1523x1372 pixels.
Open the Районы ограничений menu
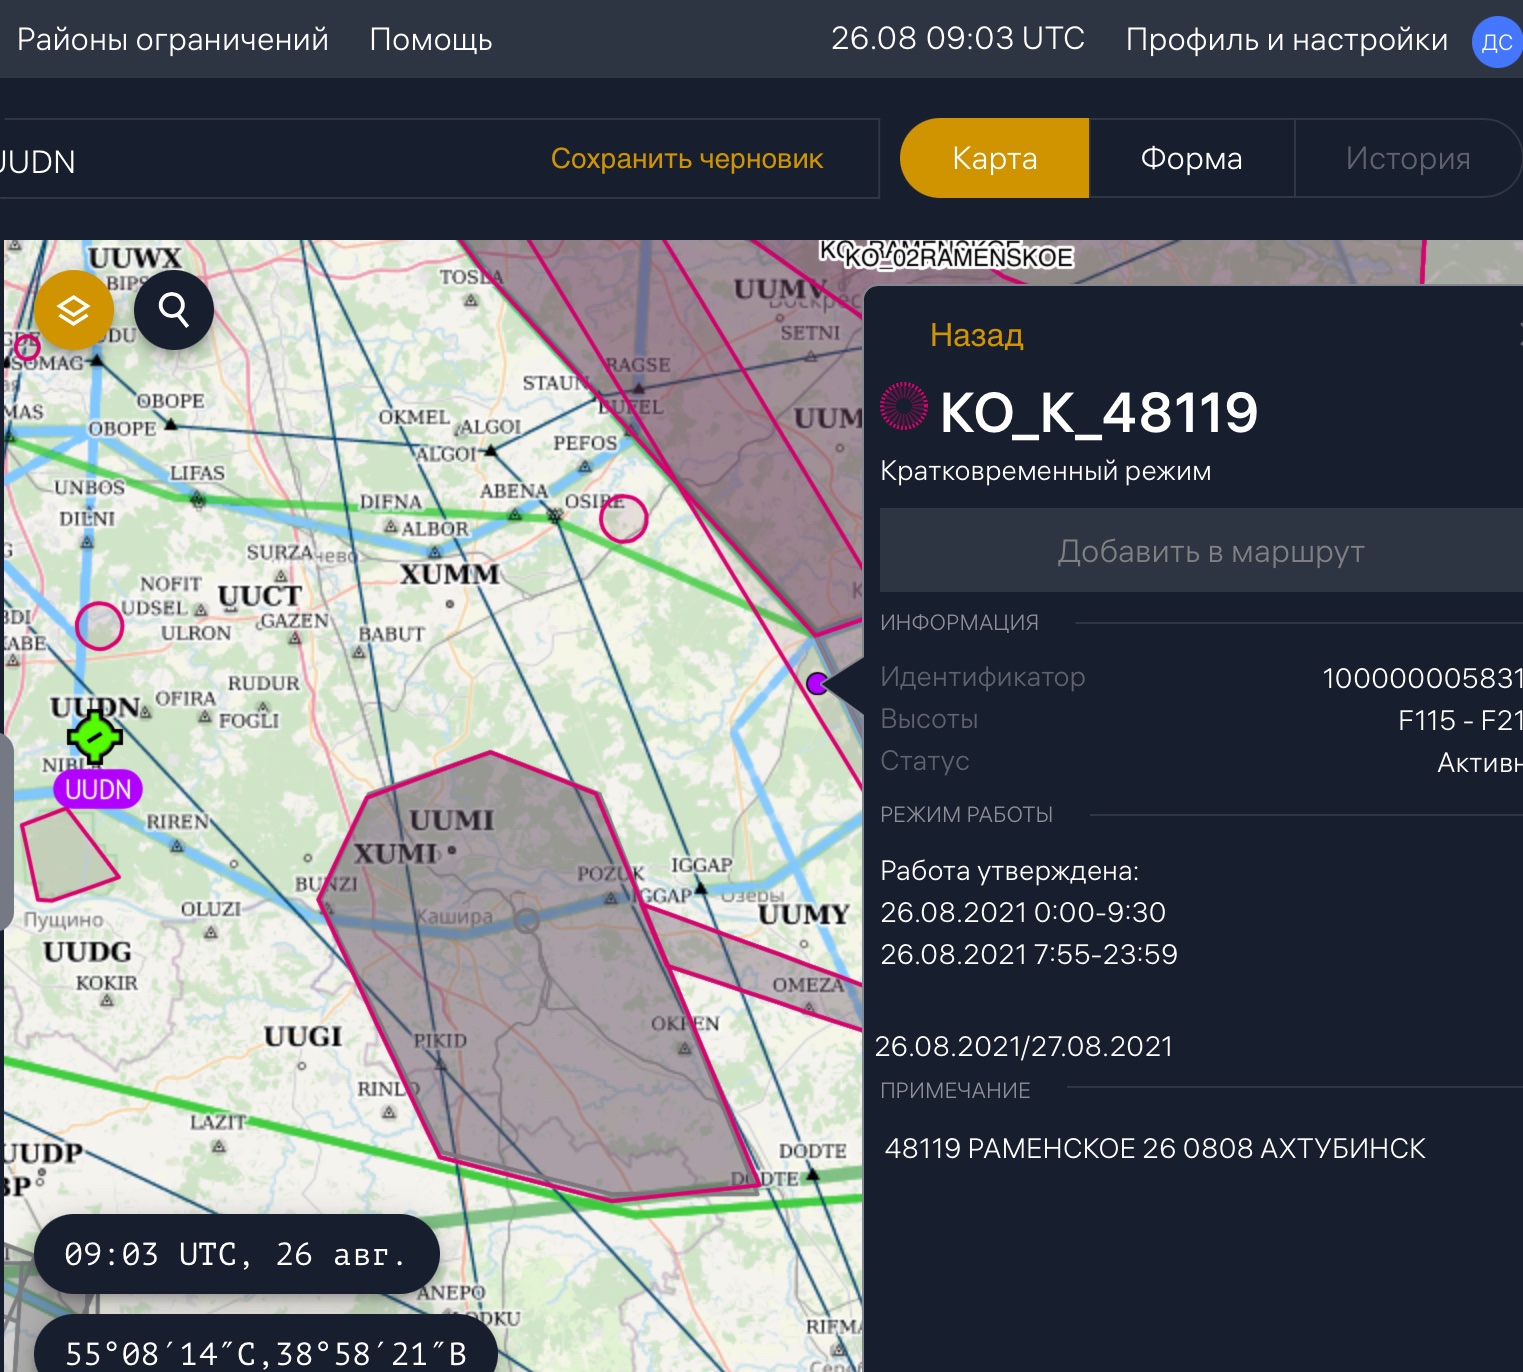(x=173, y=39)
